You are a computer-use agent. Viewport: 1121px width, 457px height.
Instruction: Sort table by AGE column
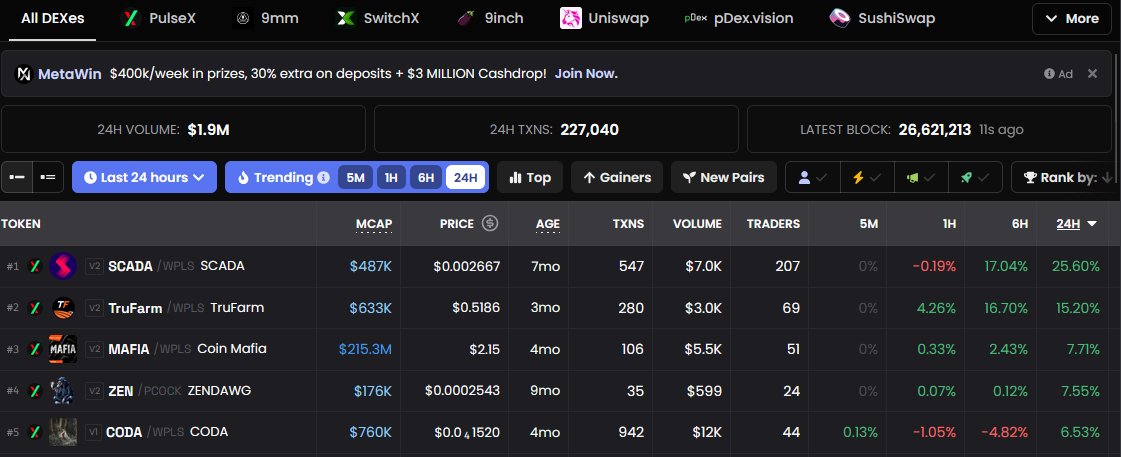[548, 224]
